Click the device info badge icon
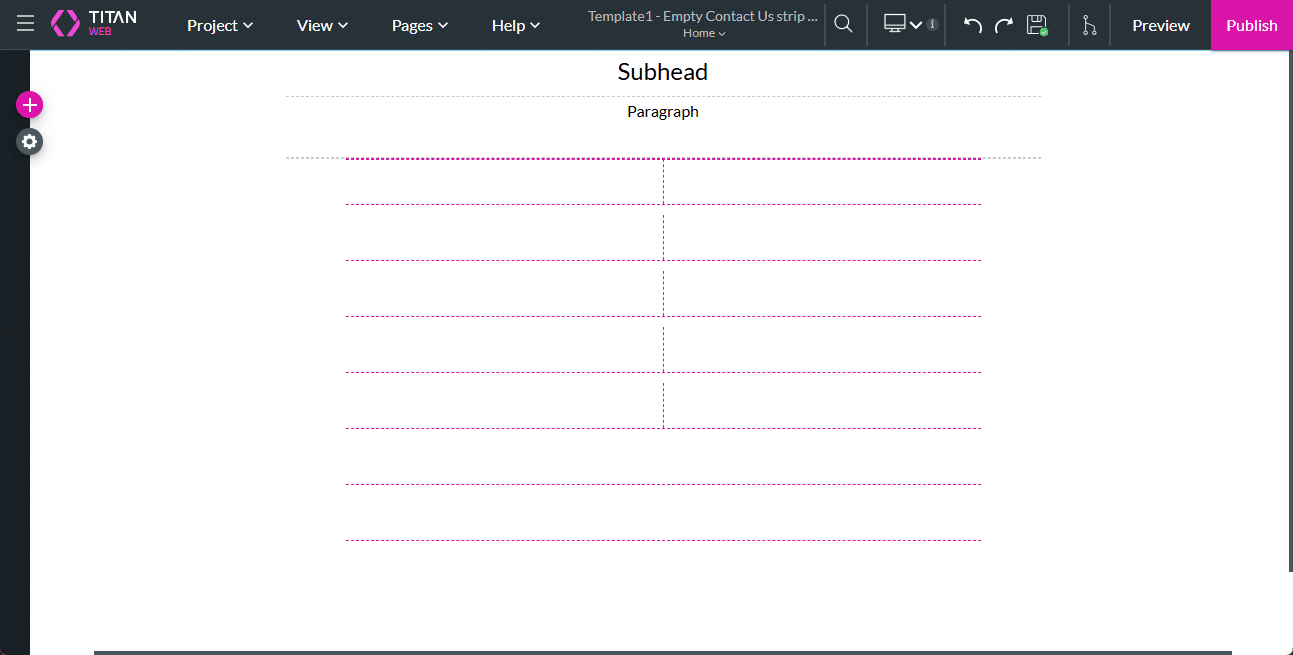The height and width of the screenshot is (655, 1293). [932, 25]
